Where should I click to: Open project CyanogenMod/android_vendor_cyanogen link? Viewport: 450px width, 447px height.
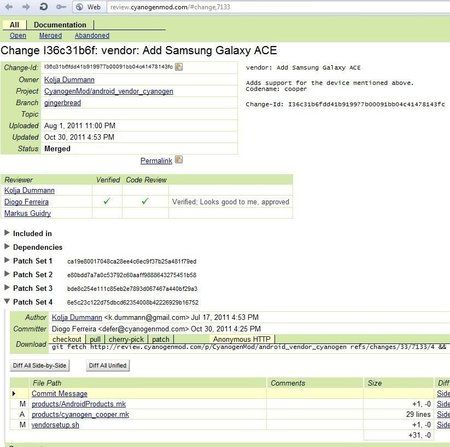(109, 91)
